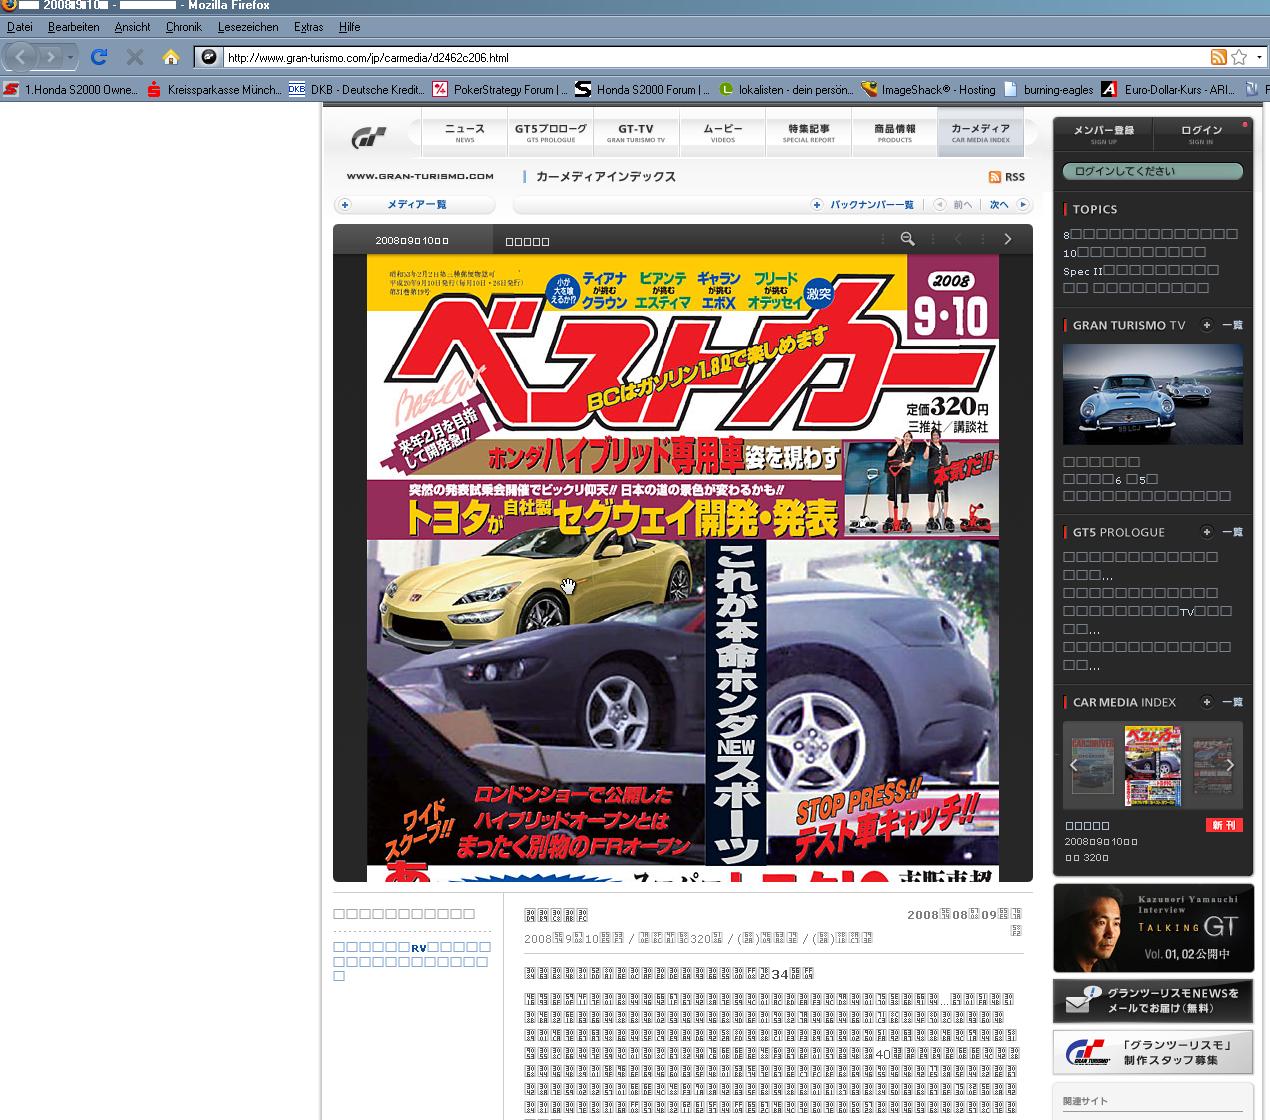Click the next arrow in magazine viewer header
This screenshot has height=1120, width=1270.
(x=1007, y=239)
